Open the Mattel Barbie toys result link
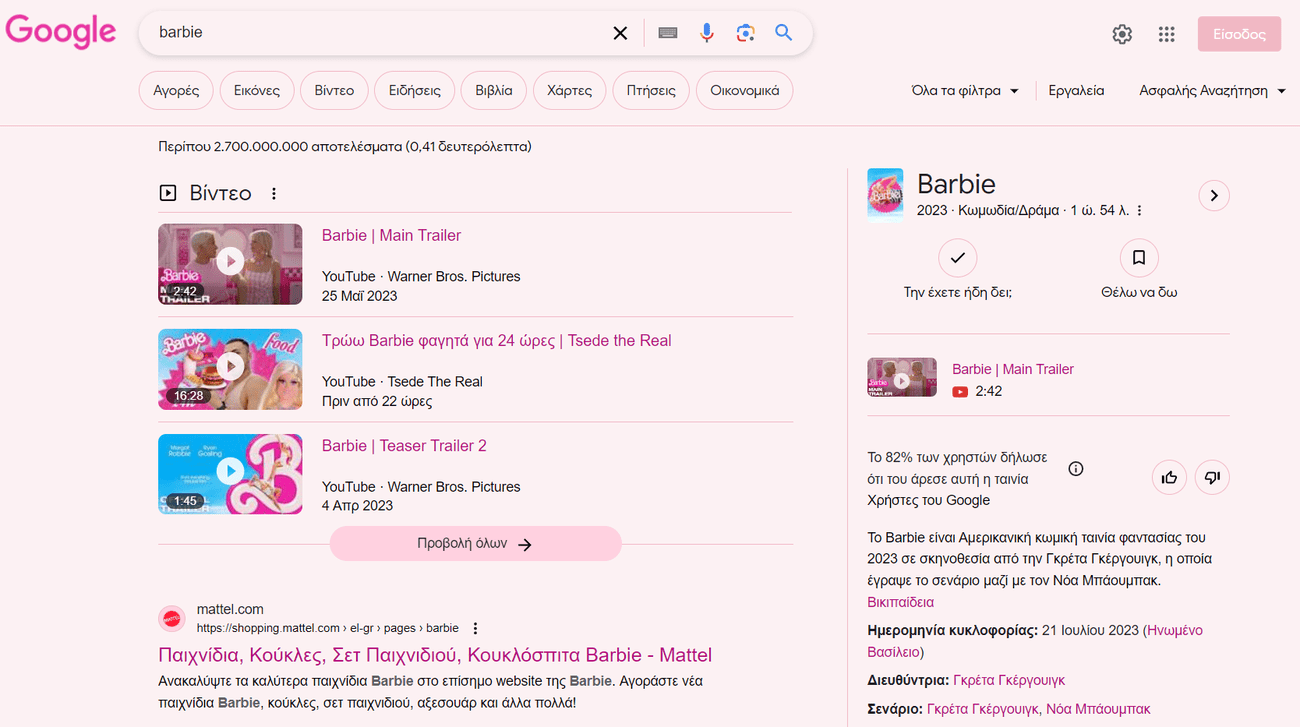 click(x=435, y=655)
